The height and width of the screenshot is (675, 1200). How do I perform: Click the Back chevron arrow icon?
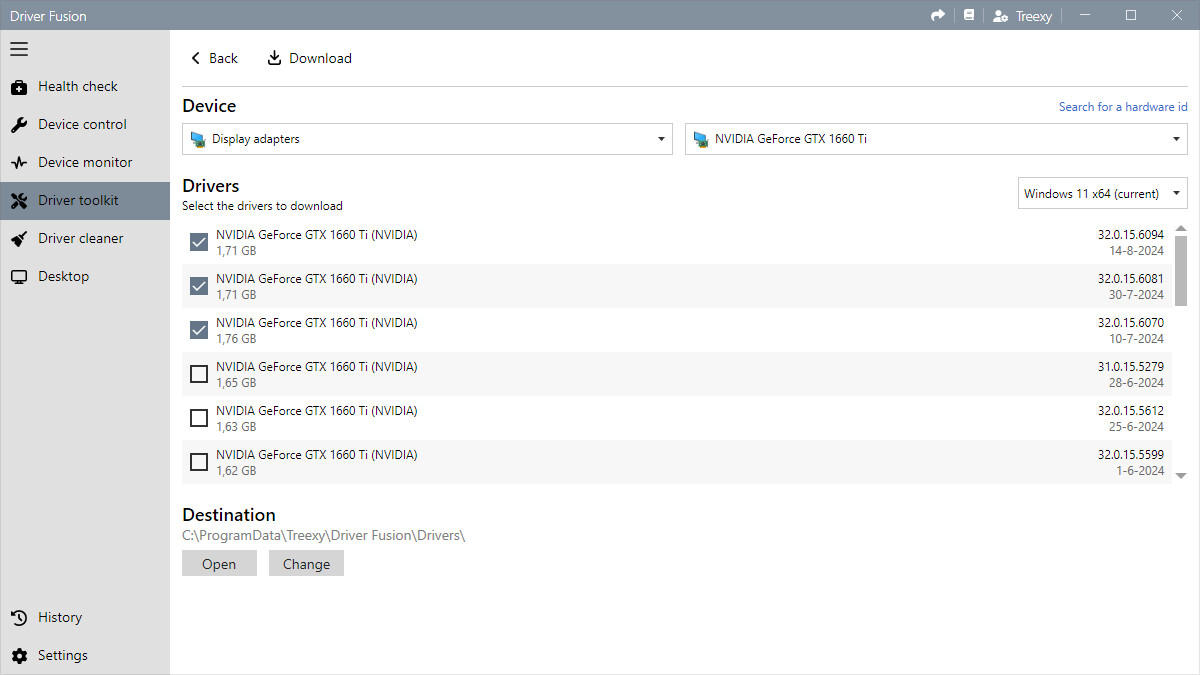click(x=196, y=58)
